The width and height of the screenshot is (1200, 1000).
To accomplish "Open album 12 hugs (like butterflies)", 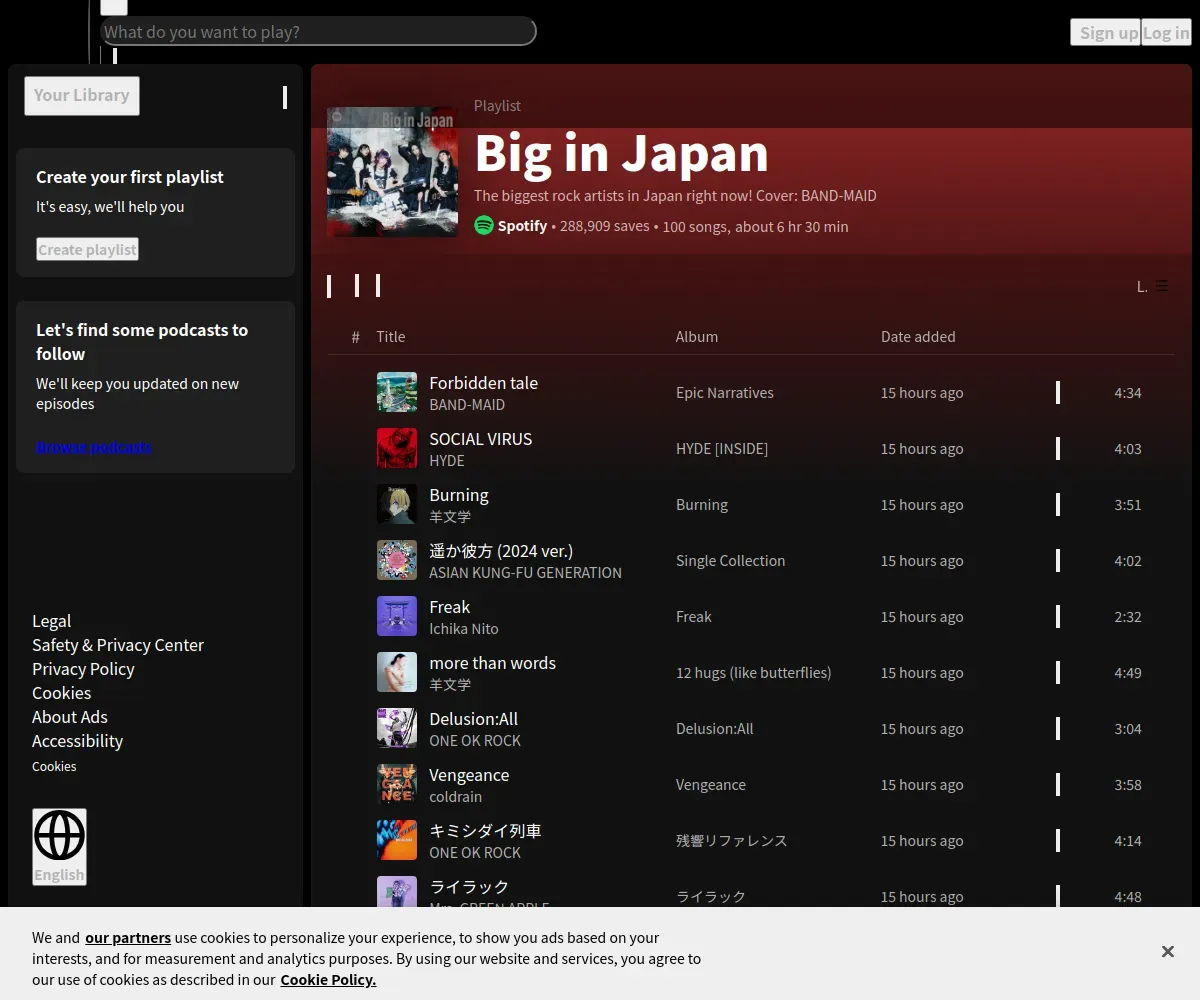I will tap(754, 672).
